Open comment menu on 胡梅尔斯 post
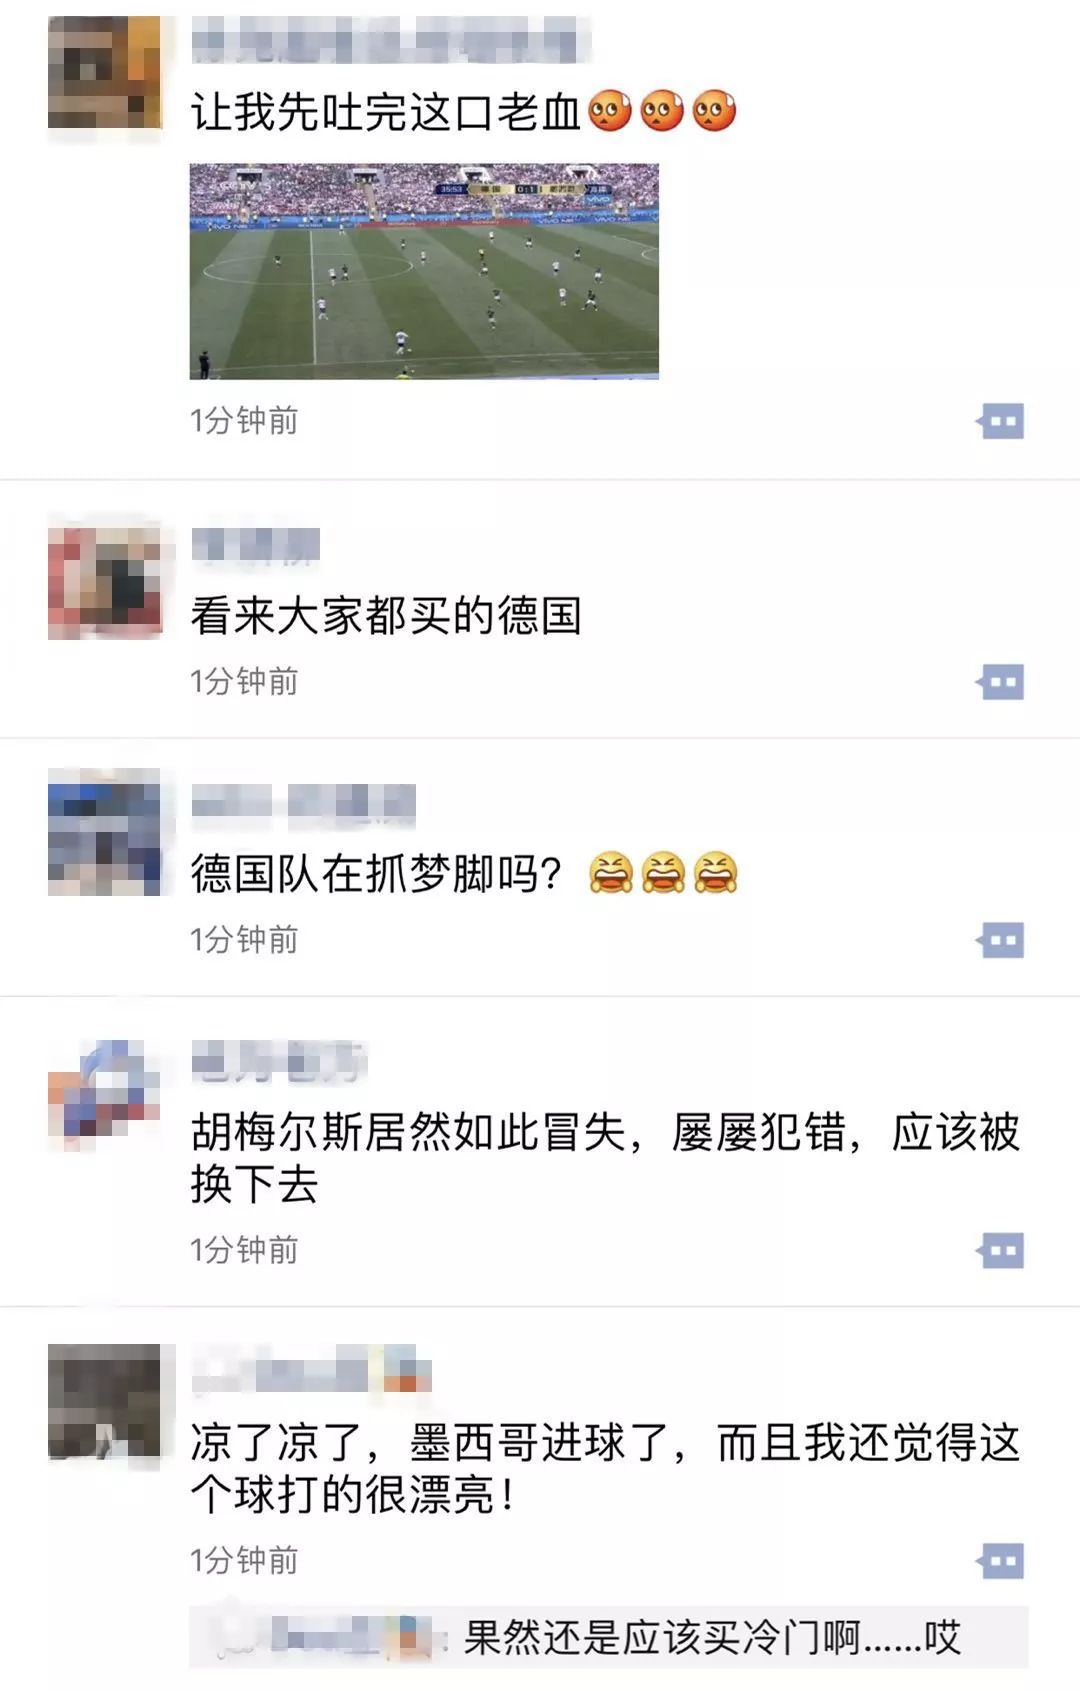The height and width of the screenshot is (1691, 1080). (1001, 1250)
